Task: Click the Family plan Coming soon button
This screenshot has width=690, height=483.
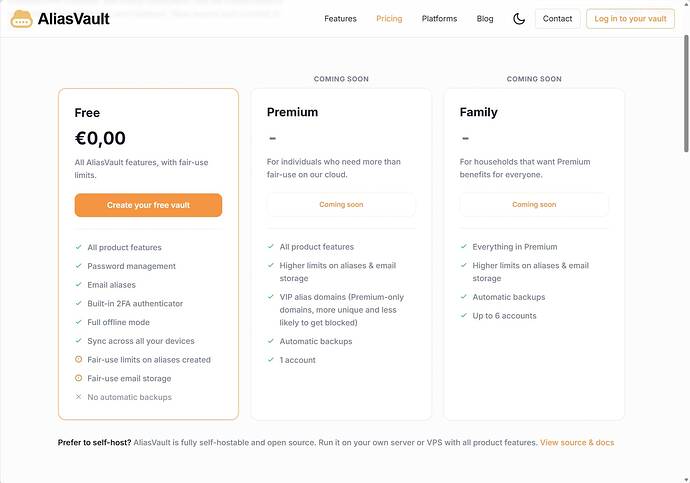Action: pos(534,205)
